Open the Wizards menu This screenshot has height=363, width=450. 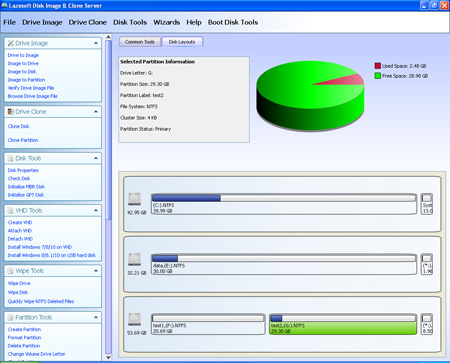167,22
